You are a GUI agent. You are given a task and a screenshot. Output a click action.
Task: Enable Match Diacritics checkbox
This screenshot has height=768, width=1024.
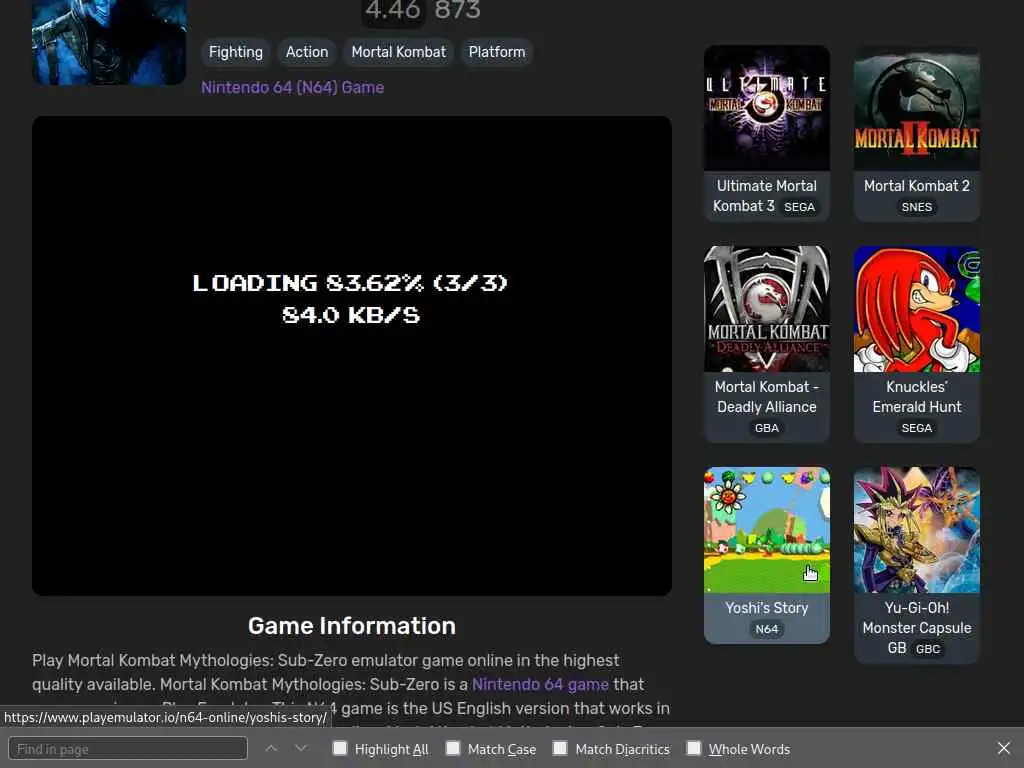click(x=560, y=748)
